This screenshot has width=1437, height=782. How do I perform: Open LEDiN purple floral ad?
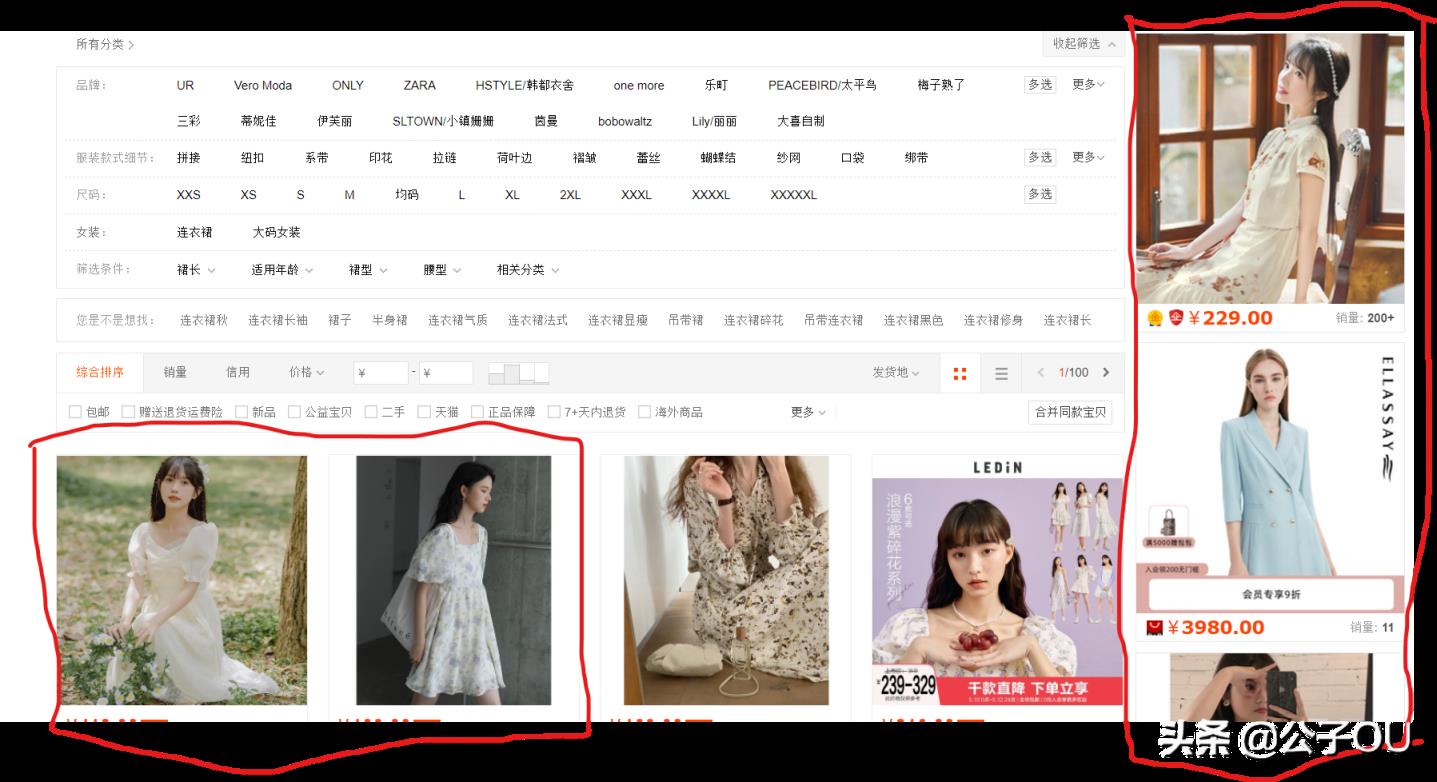tap(997, 580)
